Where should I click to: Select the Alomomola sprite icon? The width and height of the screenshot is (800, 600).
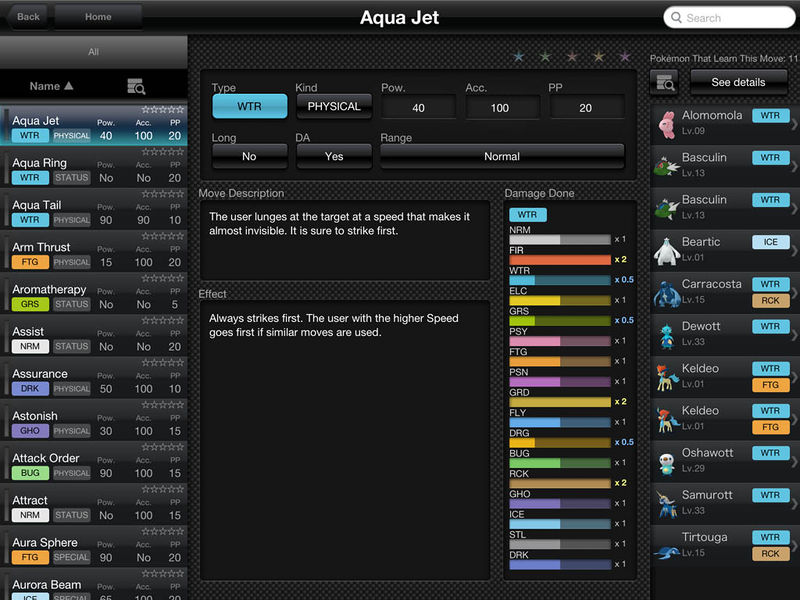coord(667,122)
